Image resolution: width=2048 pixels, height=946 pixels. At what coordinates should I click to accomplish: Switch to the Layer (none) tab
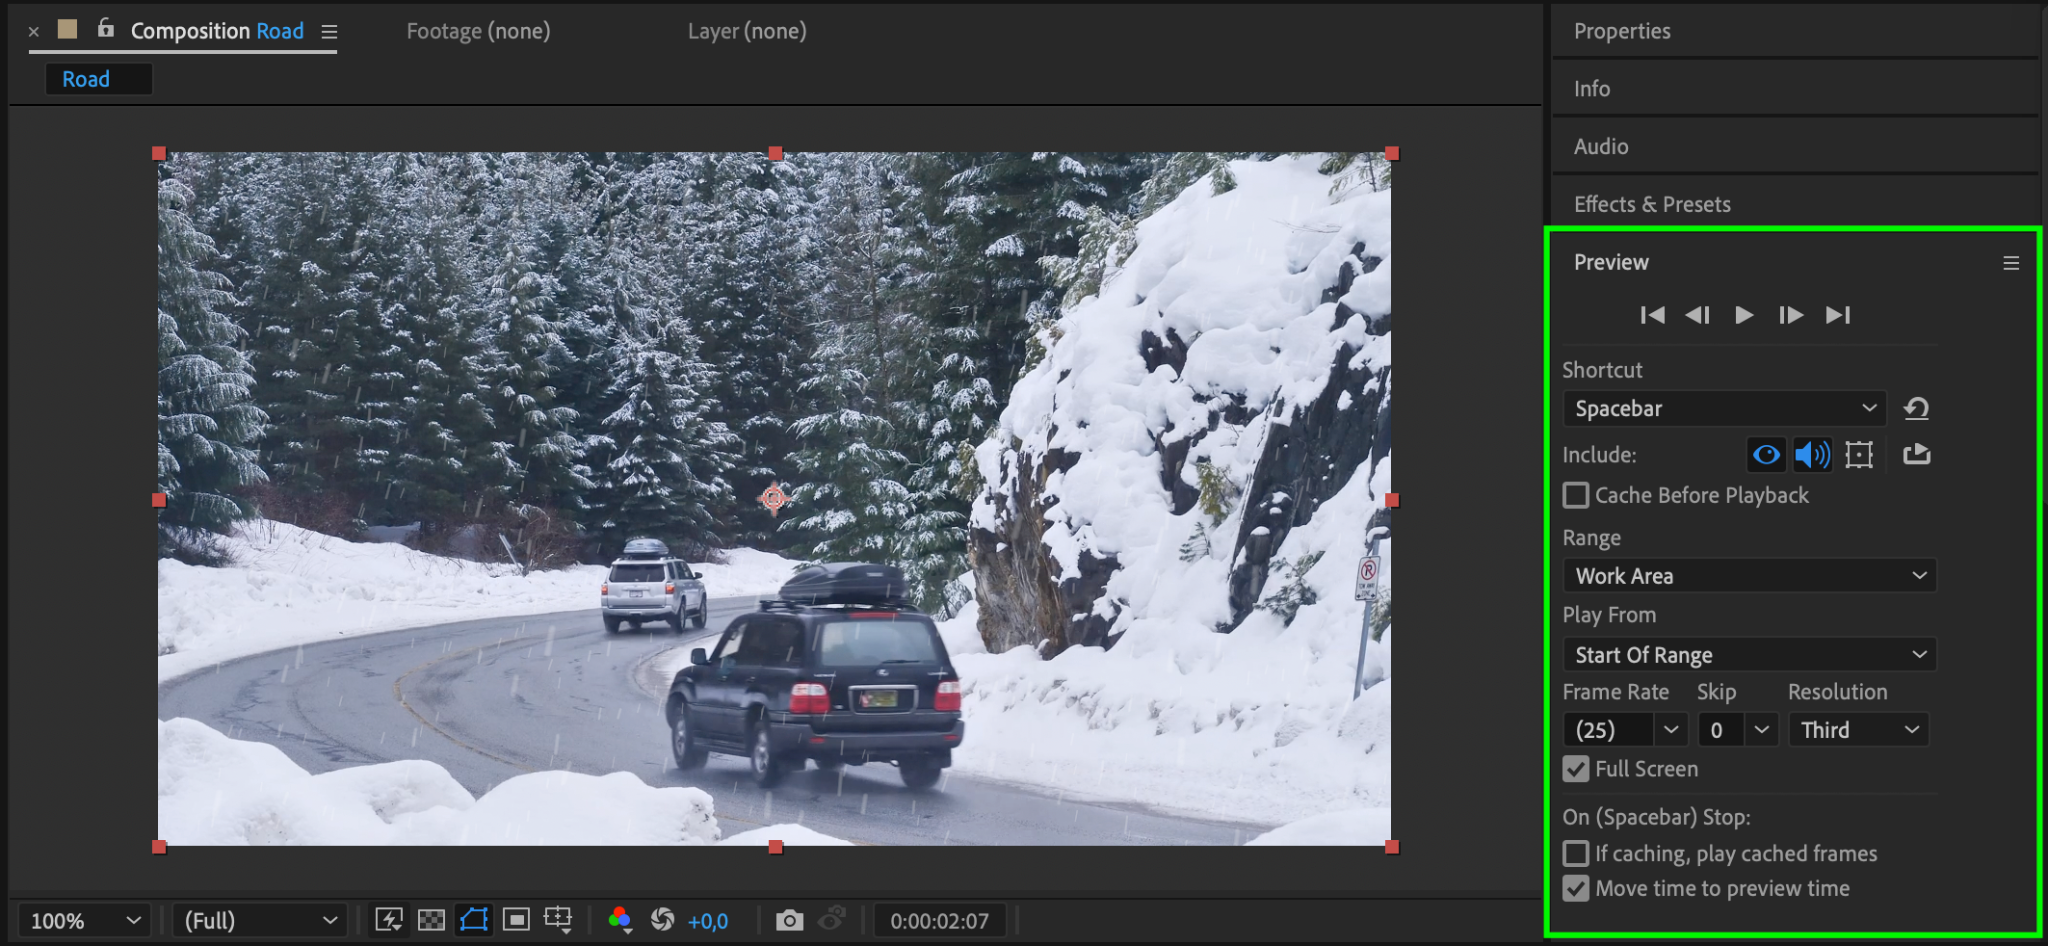tap(747, 31)
